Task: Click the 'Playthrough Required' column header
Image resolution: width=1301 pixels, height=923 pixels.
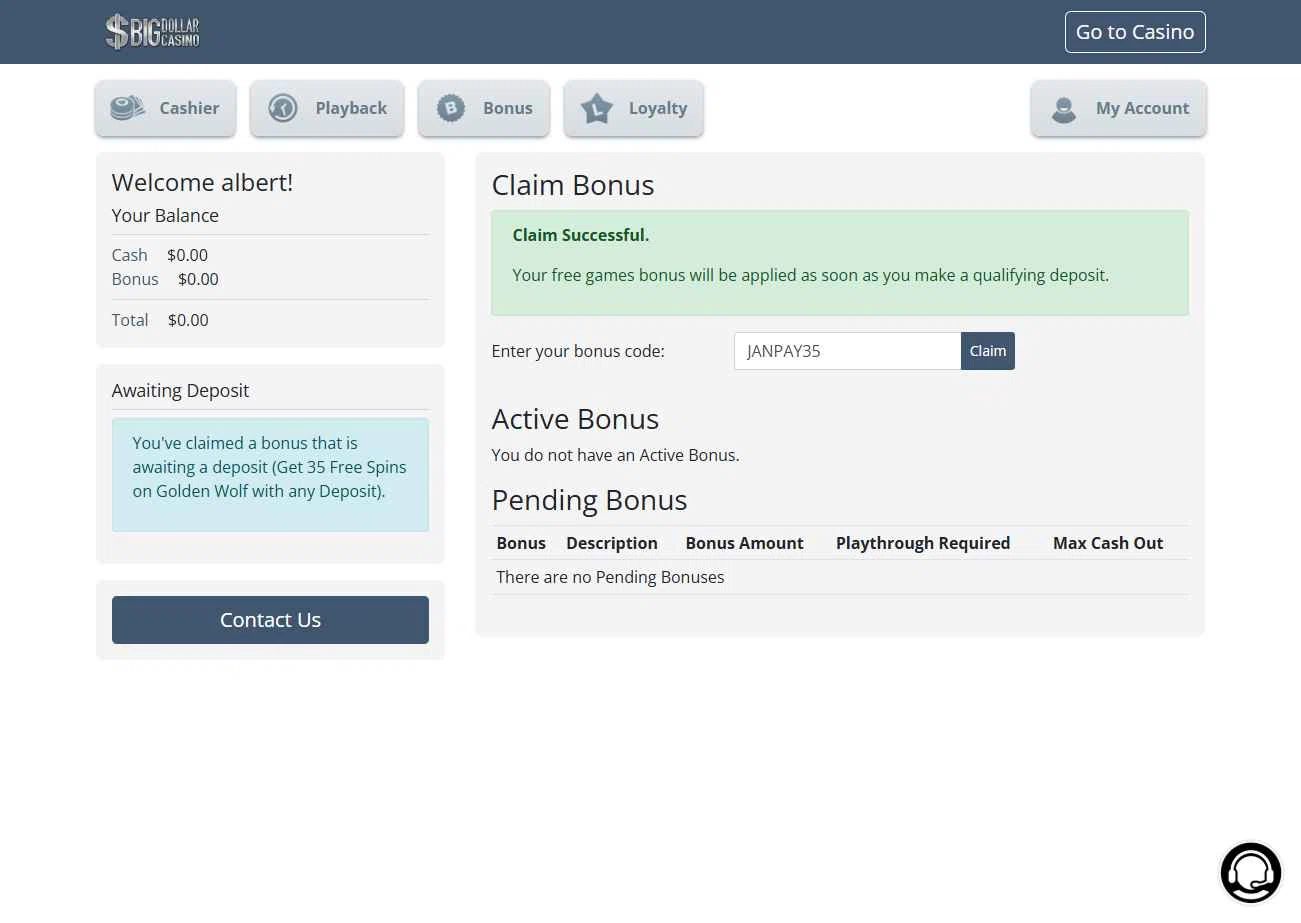Action: pos(923,543)
